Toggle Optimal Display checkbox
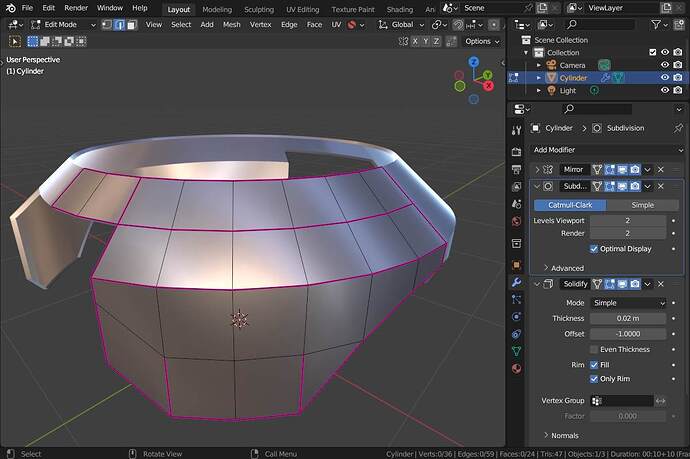The image size is (690, 459). click(x=594, y=249)
